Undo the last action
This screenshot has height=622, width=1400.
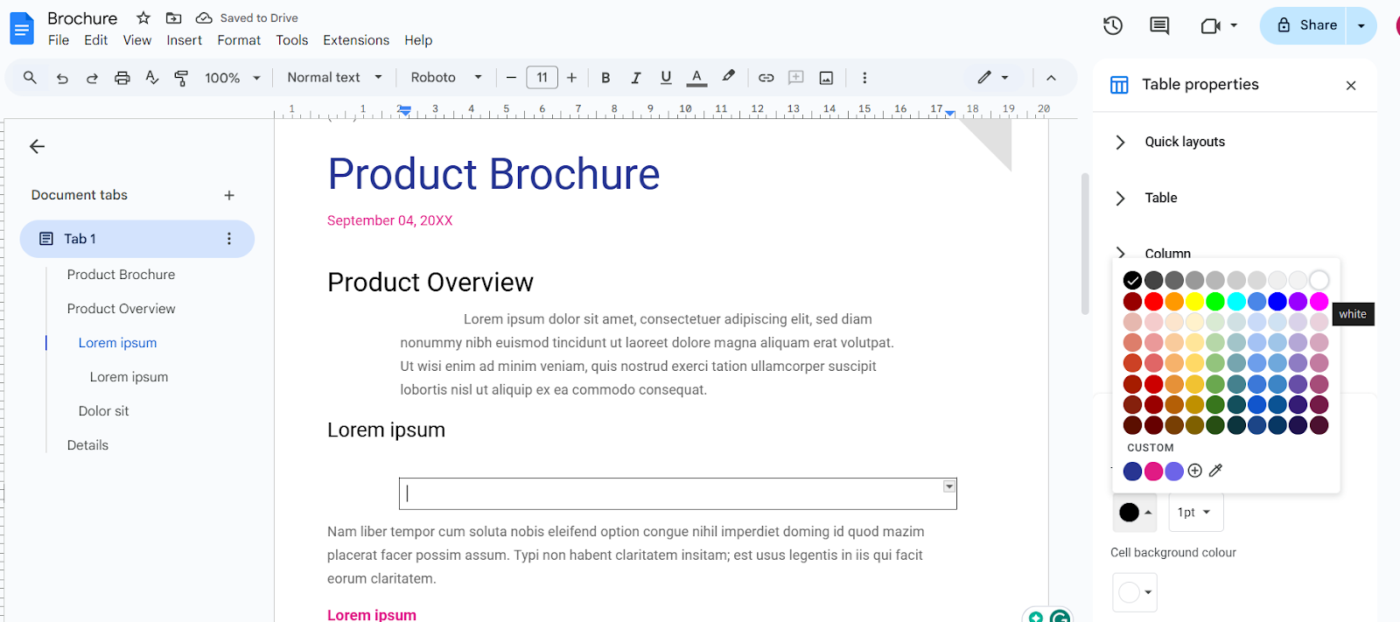(x=62, y=77)
